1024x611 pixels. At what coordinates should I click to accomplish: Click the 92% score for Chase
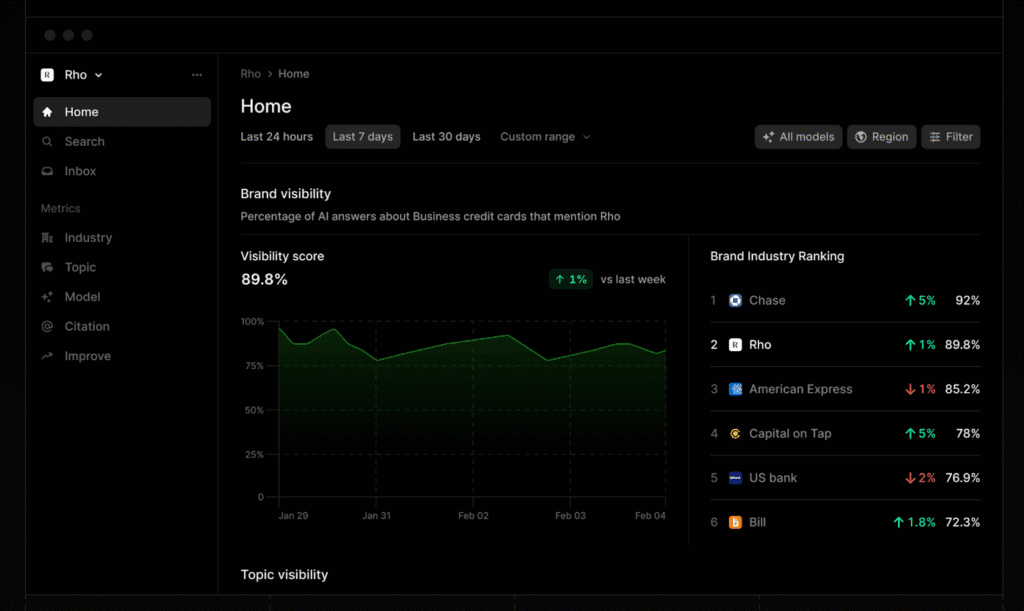[967, 300]
